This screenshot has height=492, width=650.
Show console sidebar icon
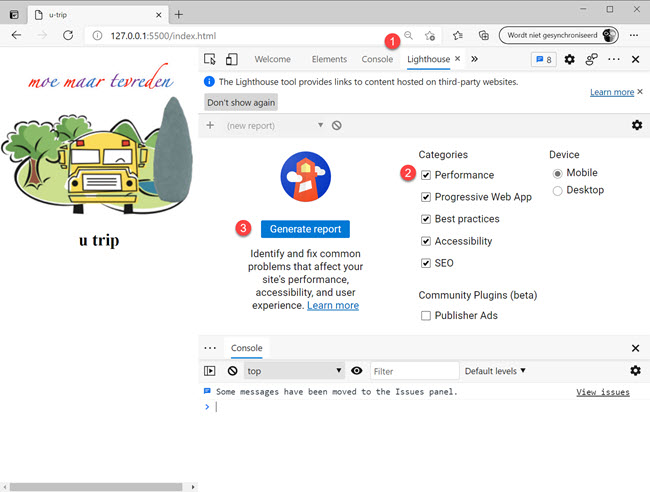tap(210, 371)
